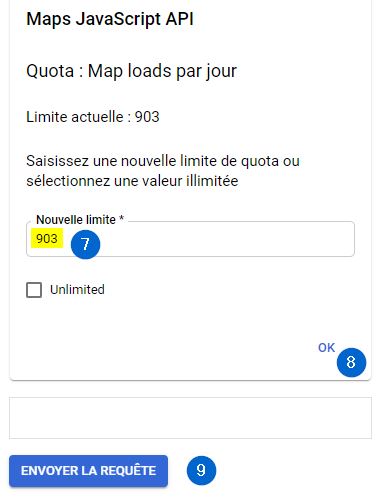Click the blue step 9 badge
This screenshot has width=381, height=501.
(201, 470)
